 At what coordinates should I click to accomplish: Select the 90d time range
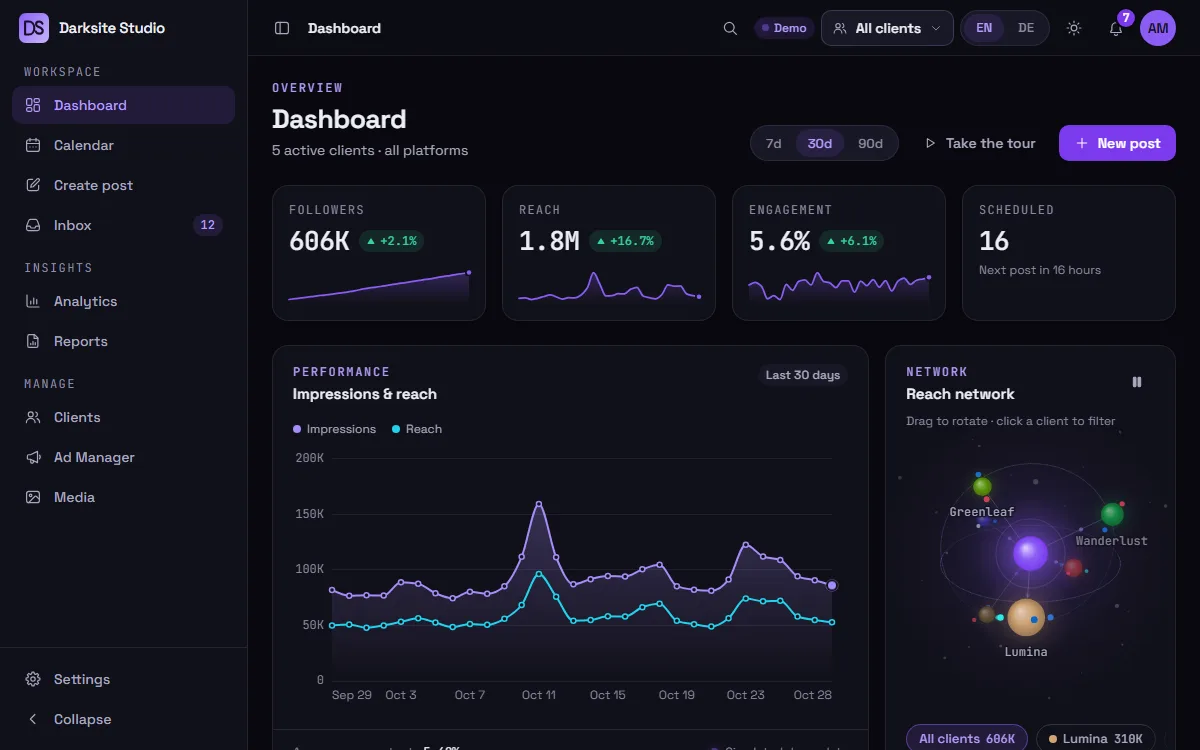point(871,143)
